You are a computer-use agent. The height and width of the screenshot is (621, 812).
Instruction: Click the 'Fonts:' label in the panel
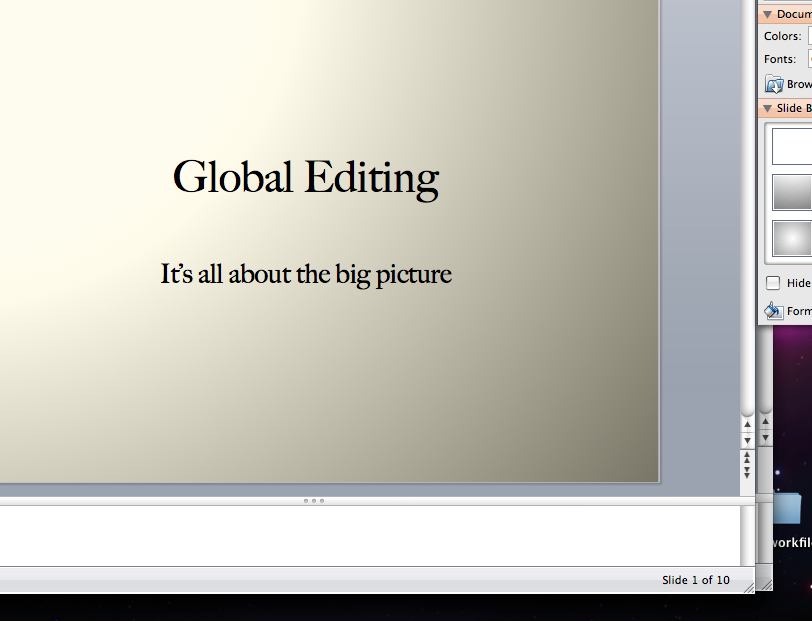(x=780, y=59)
